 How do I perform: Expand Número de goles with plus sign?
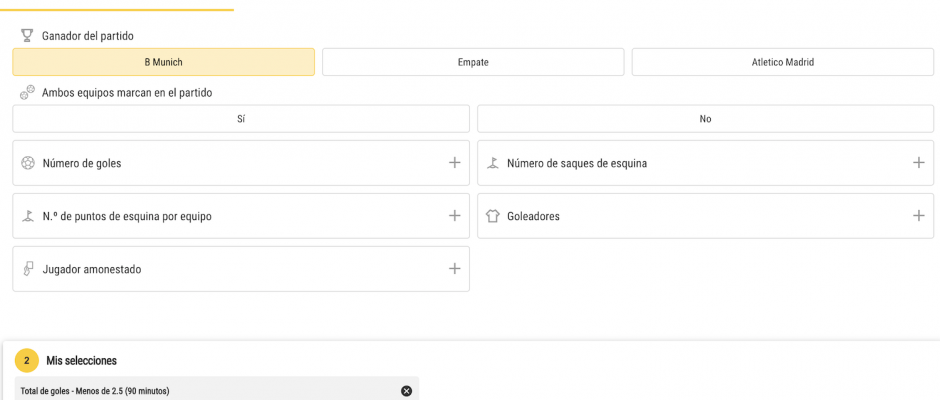454,163
